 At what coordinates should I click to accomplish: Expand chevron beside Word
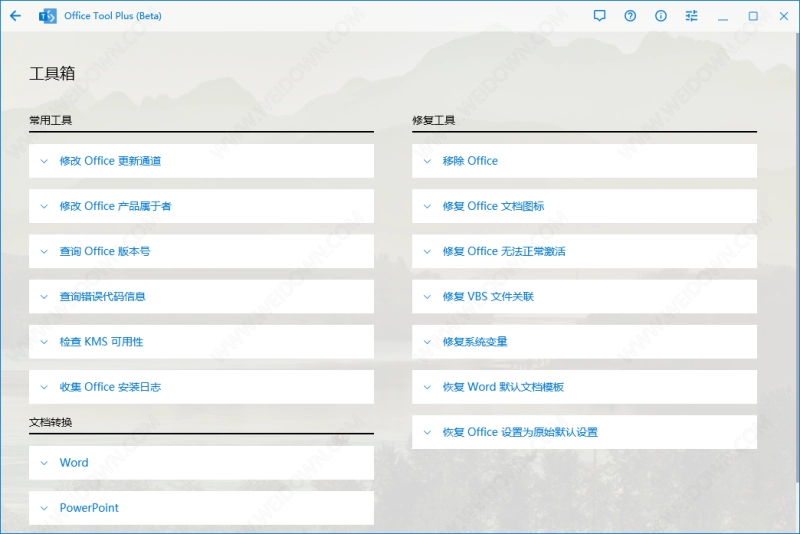44,463
